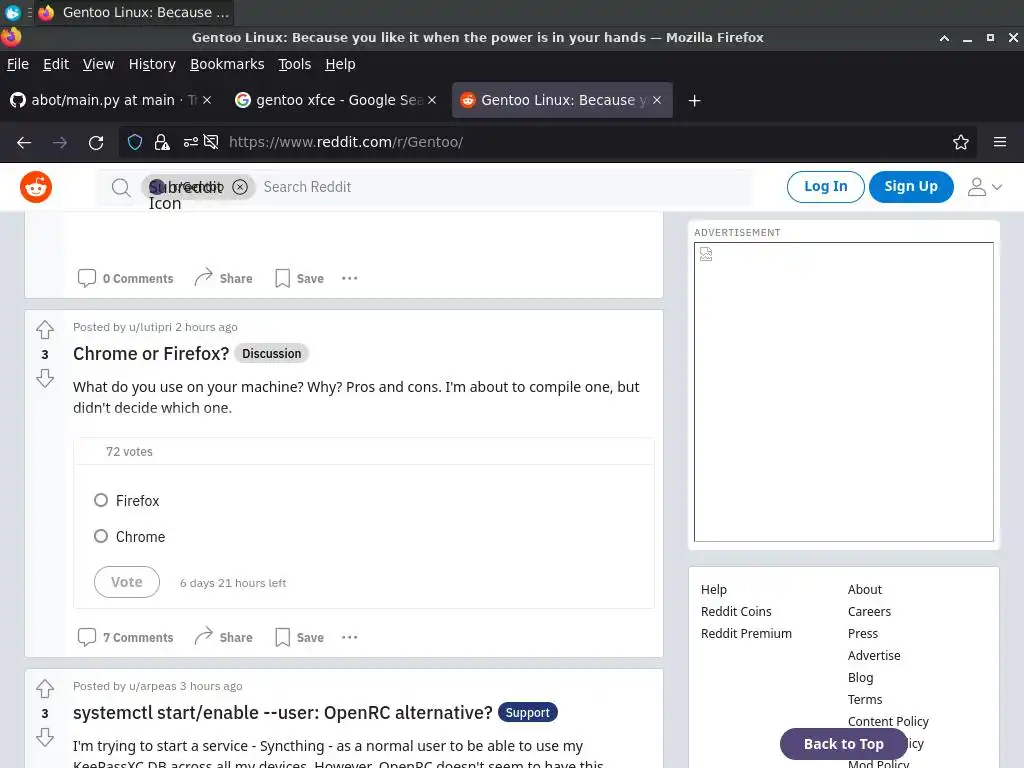Open 0 Comments on the topmost post
Viewport: 1024px width, 768px height.
125,278
